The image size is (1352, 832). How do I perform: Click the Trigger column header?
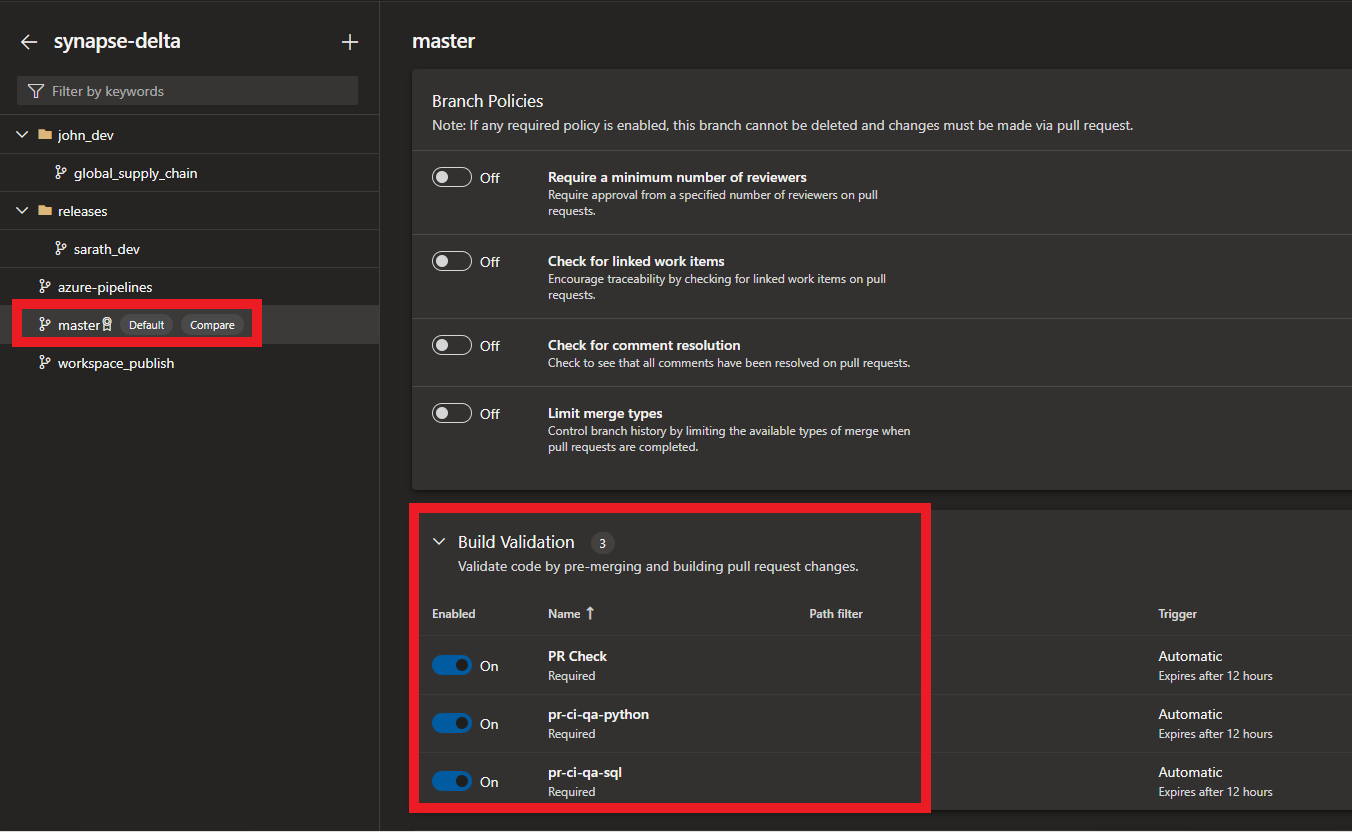tap(1177, 614)
